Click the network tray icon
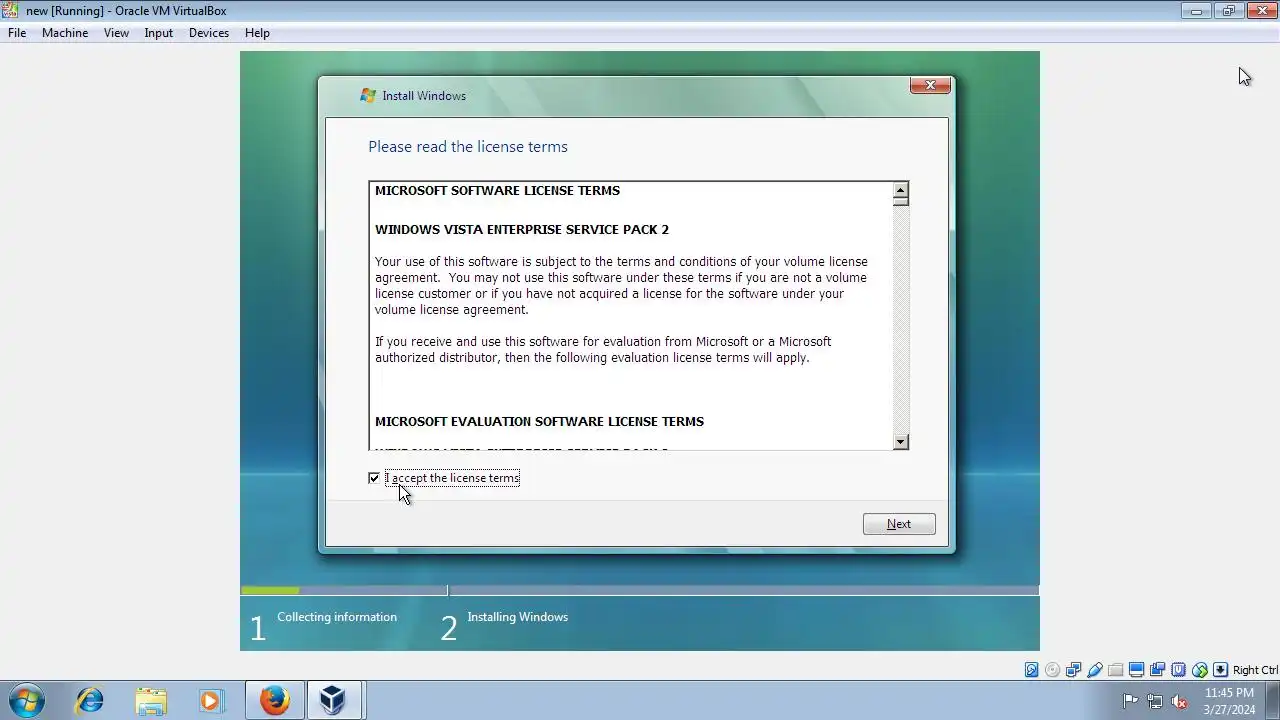Viewport: 1280px width, 720px height. click(x=1155, y=701)
